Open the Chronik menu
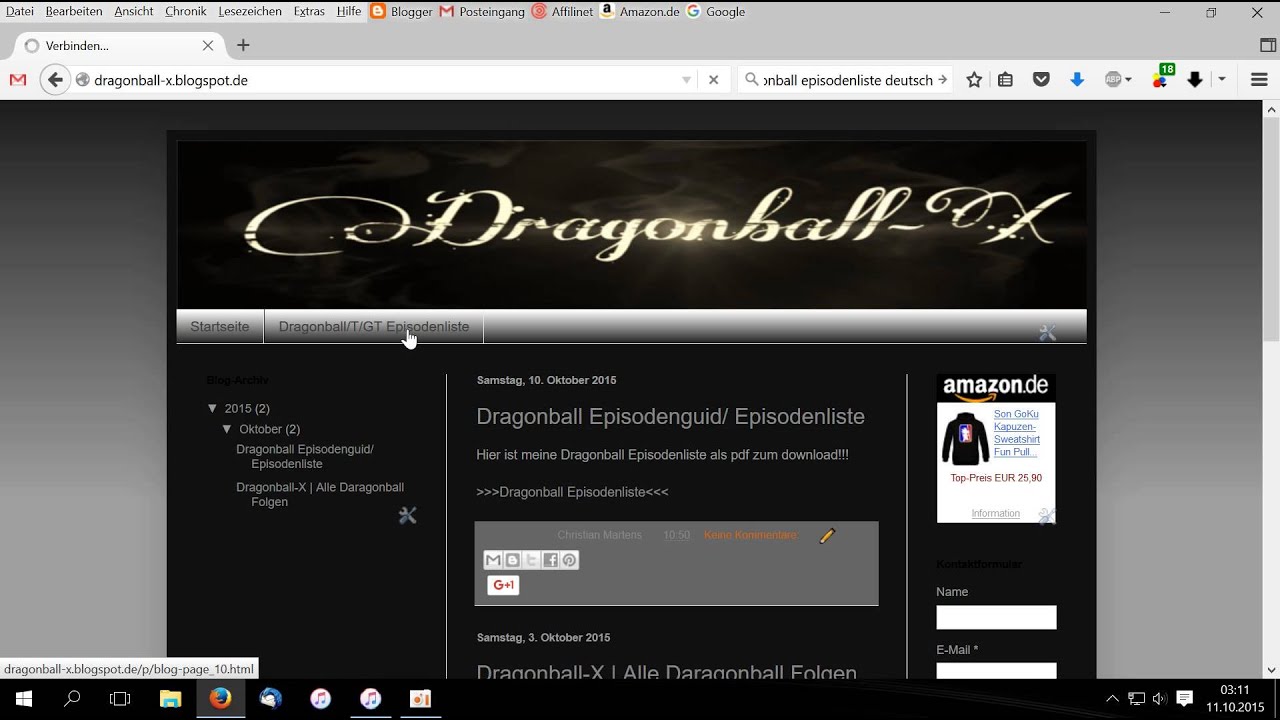This screenshot has height=720, width=1280. [186, 11]
